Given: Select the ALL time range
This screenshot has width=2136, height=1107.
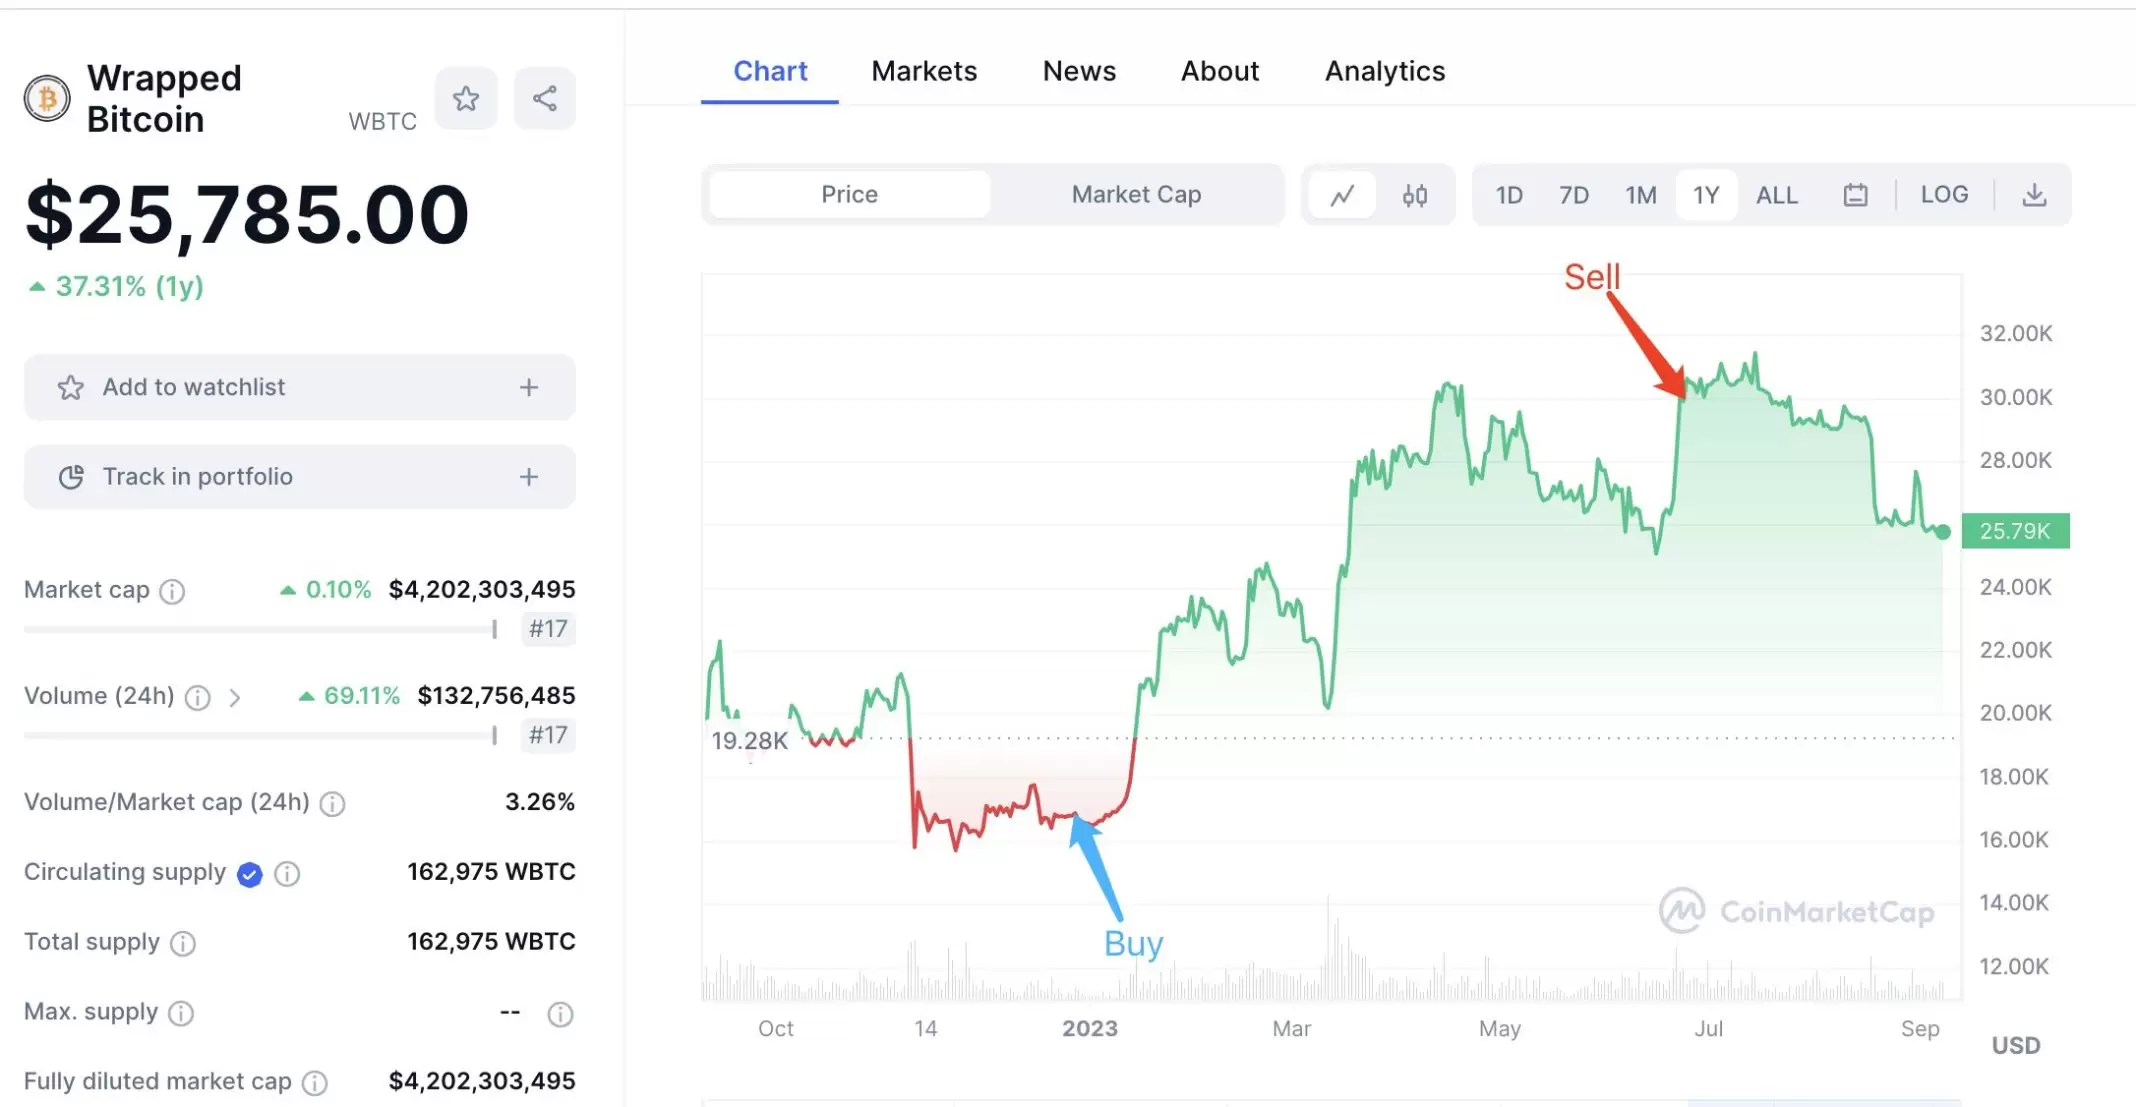Looking at the screenshot, I should (x=1776, y=195).
